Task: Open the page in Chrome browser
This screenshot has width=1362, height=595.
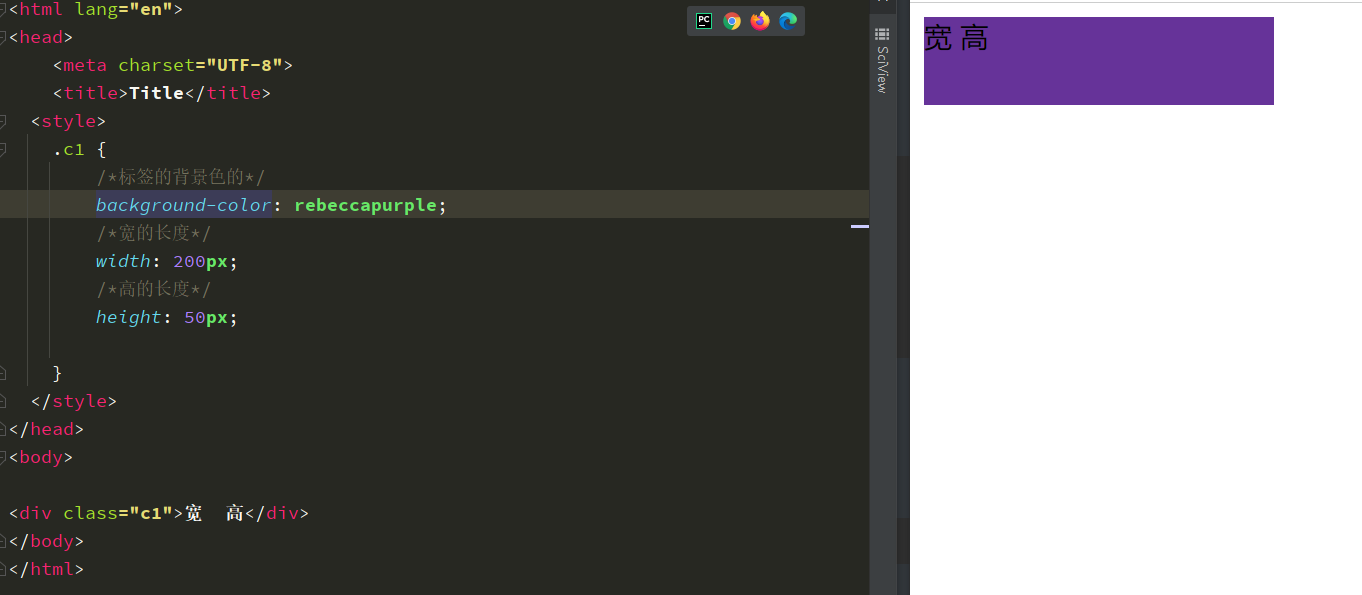Action: 732,21
